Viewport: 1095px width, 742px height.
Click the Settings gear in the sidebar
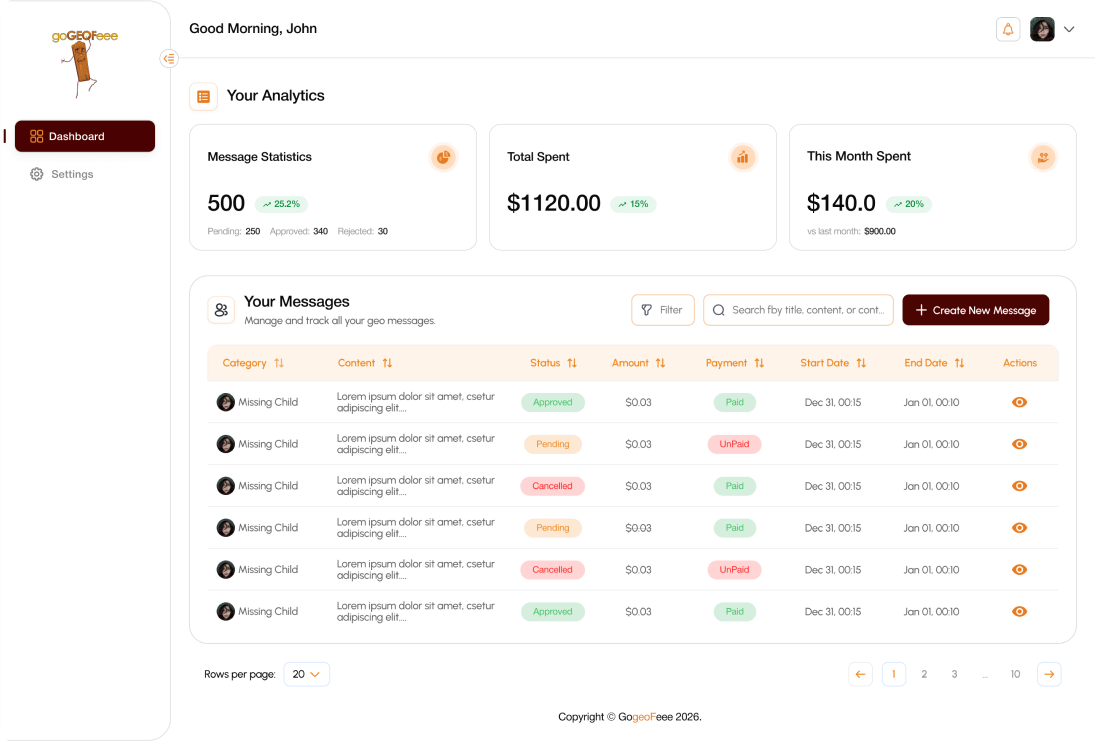[x=36, y=173]
